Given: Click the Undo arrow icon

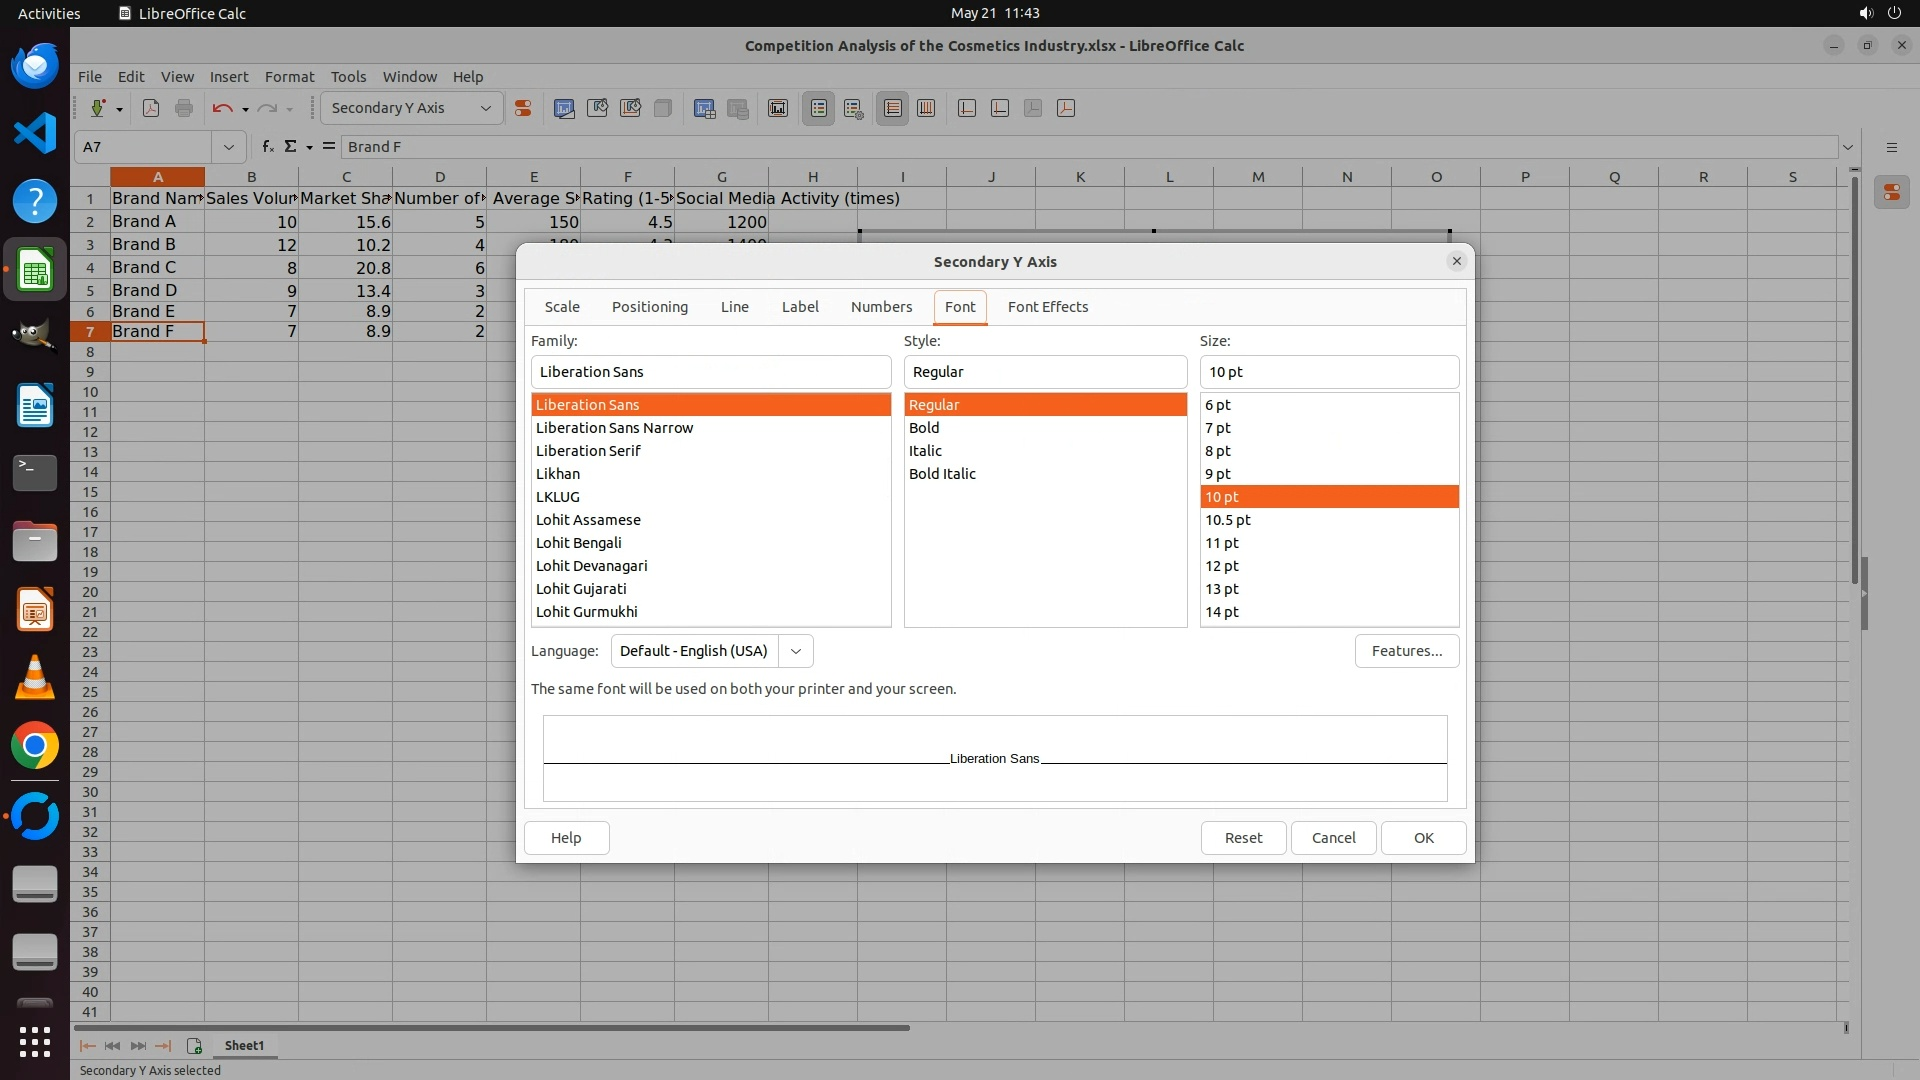Looking at the screenshot, I should coord(222,108).
